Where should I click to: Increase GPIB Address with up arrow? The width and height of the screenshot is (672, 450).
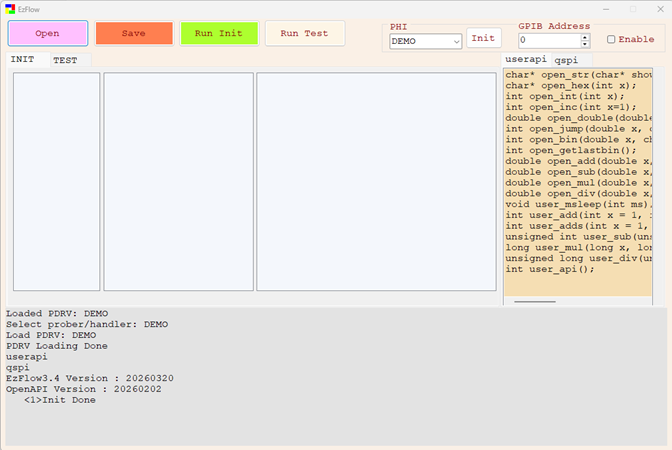point(585,37)
